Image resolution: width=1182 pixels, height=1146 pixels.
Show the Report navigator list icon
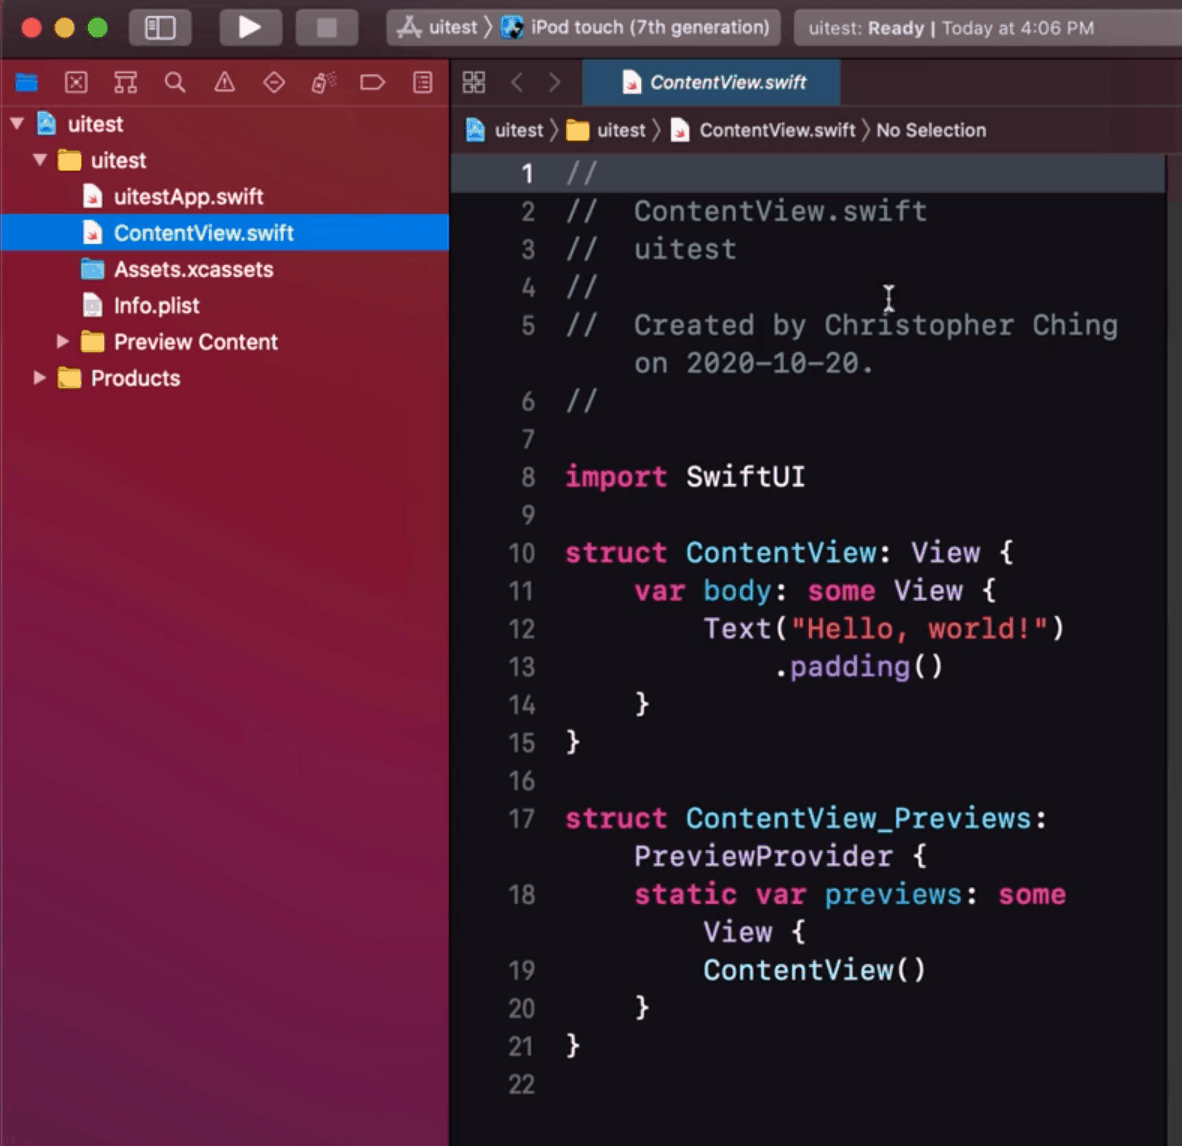click(x=422, y=82)
